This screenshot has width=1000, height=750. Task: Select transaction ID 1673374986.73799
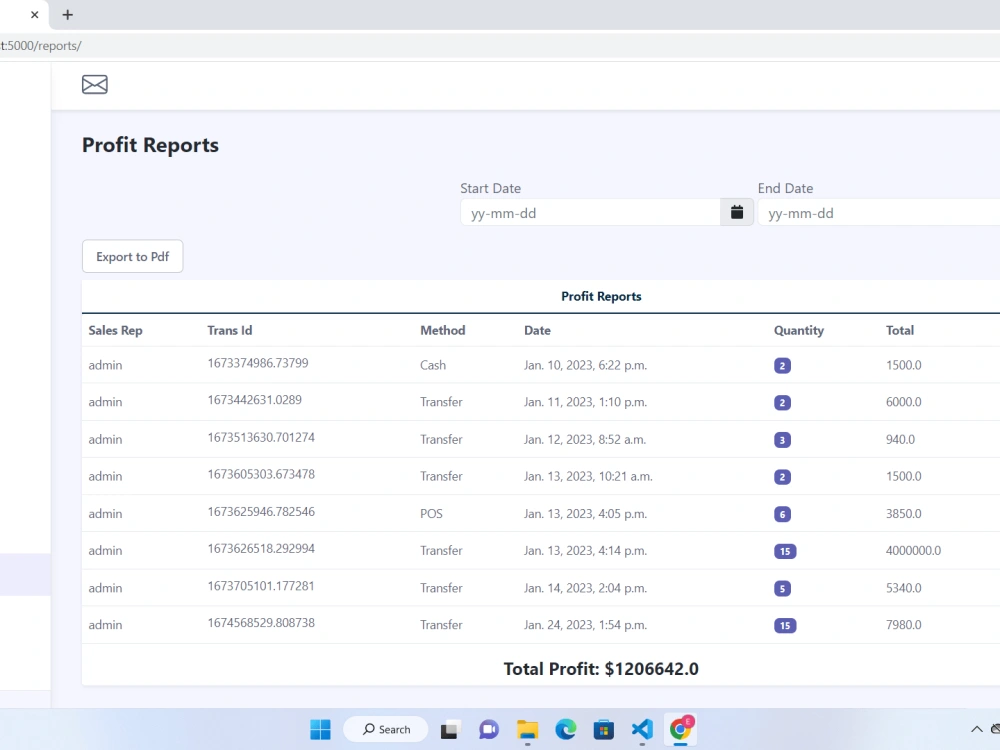click(x=258, y=363)
